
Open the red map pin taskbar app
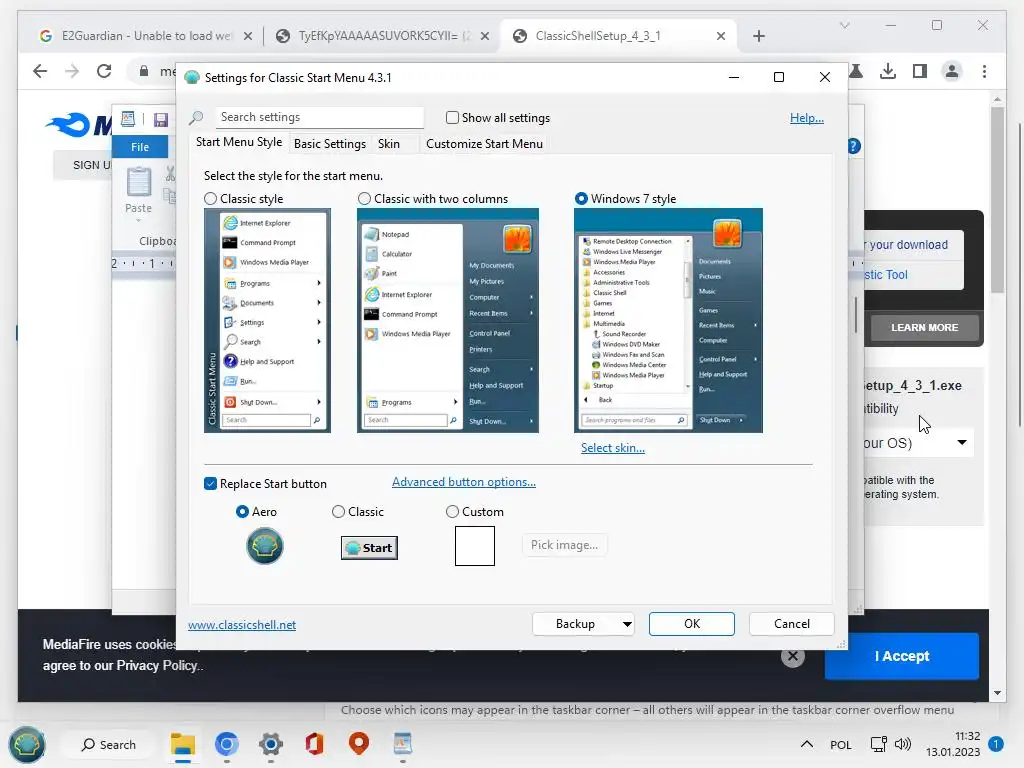[359, 743]
